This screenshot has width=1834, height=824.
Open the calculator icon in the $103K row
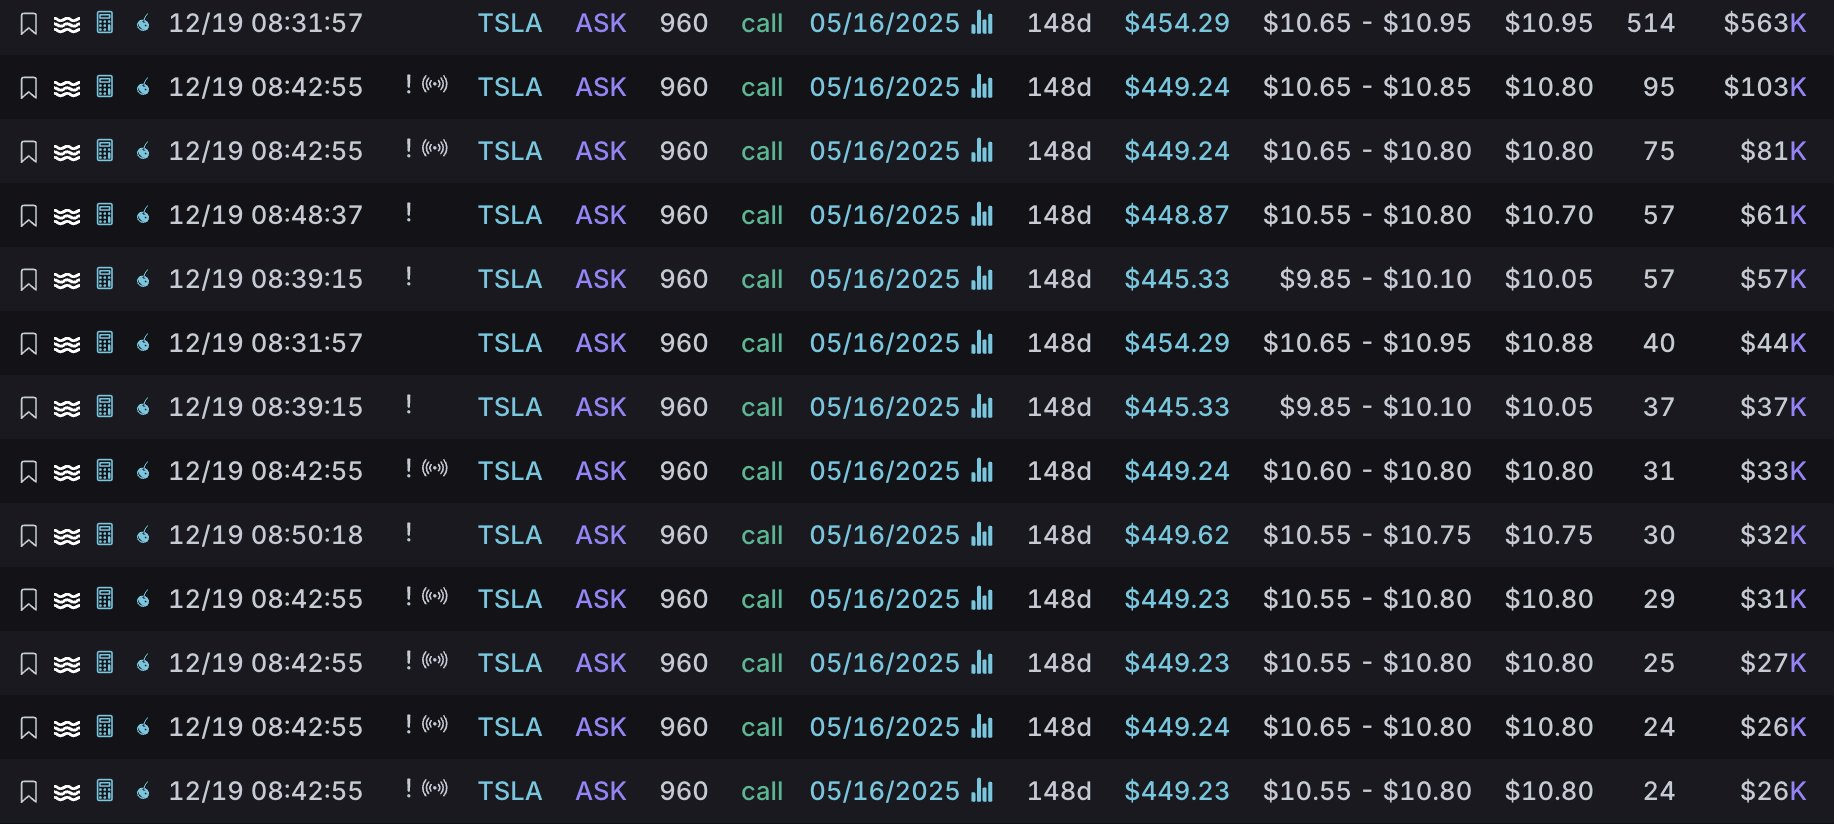click(105, 86)
